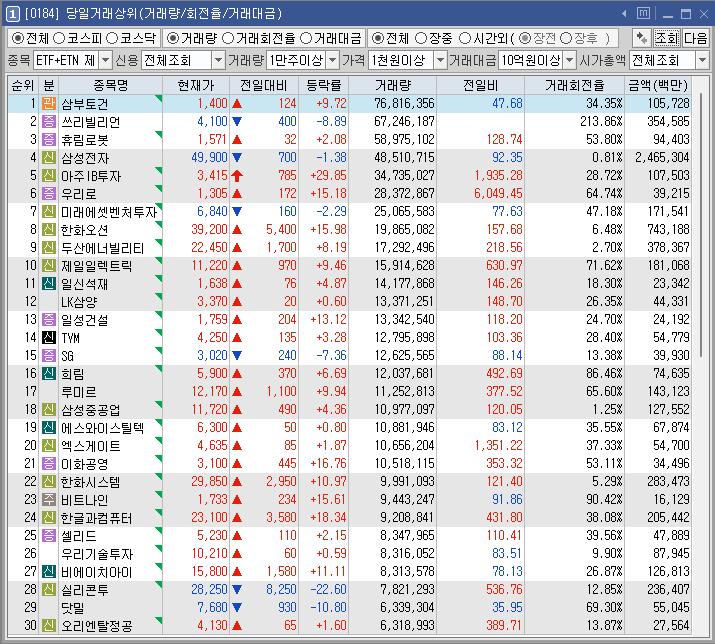
Task: Click 쓰리빌리언 turnover 213.86%
Action: coord(601,122)
